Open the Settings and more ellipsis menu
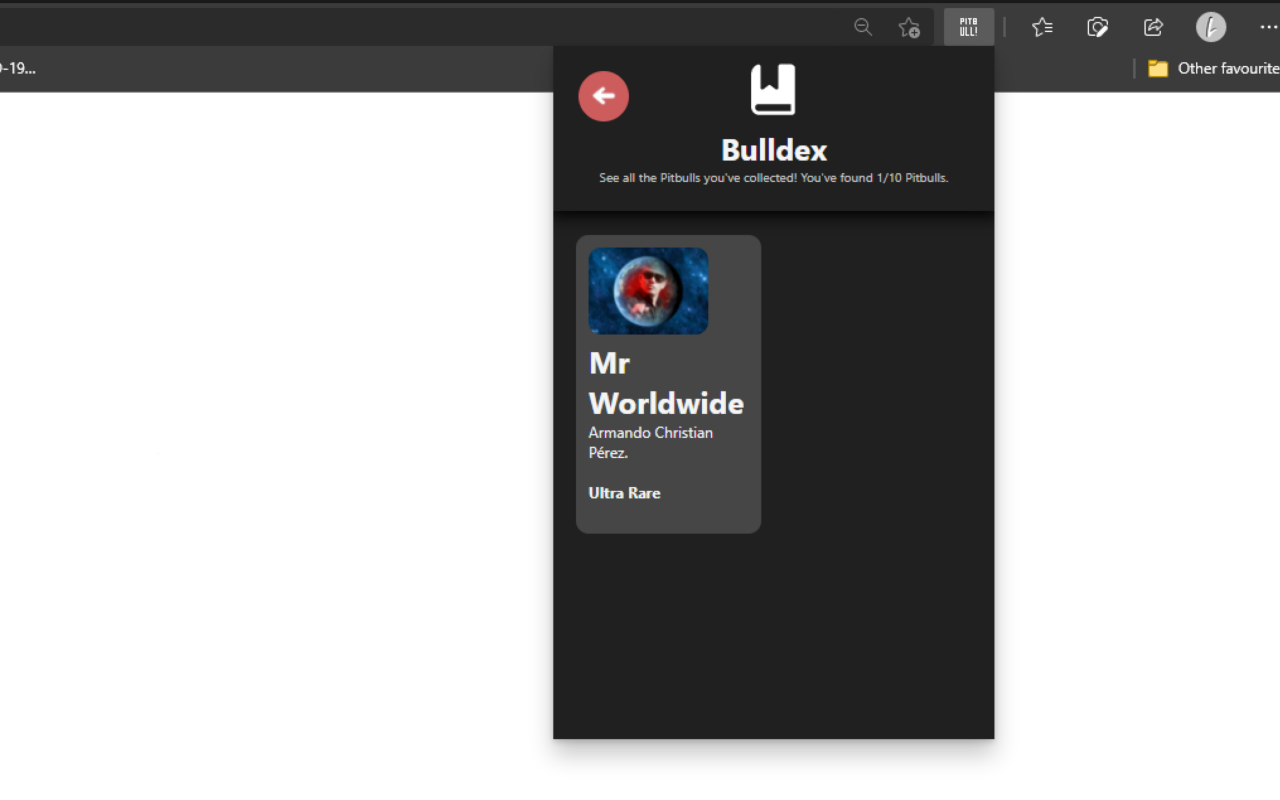This screenshot has width=1280, height=800. (x=1268, y=27)
